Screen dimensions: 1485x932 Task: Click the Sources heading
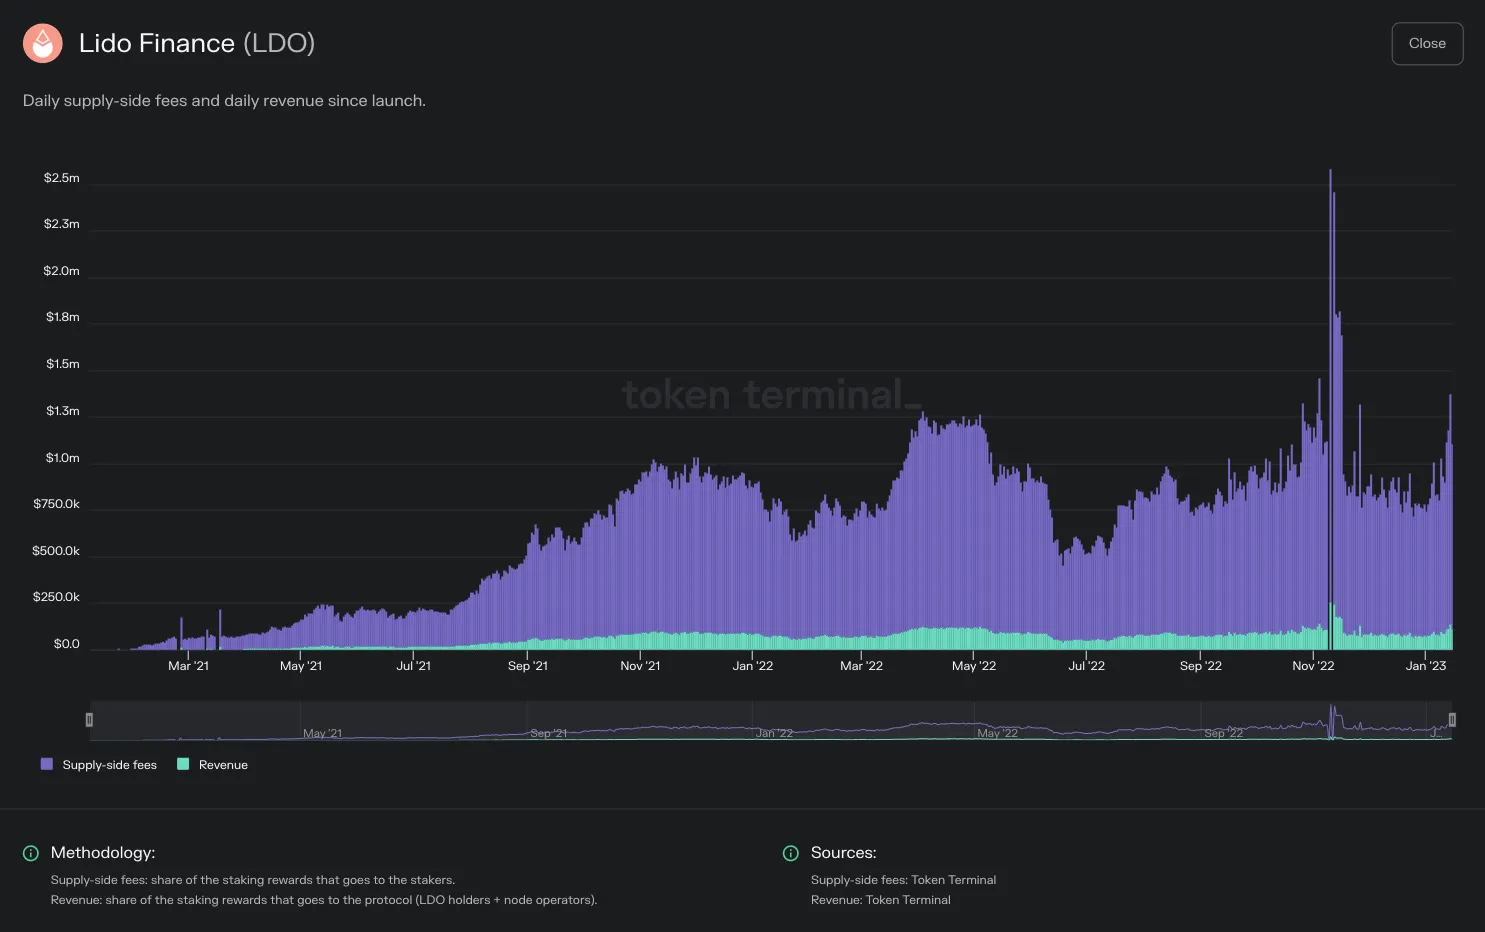[843, 853]
